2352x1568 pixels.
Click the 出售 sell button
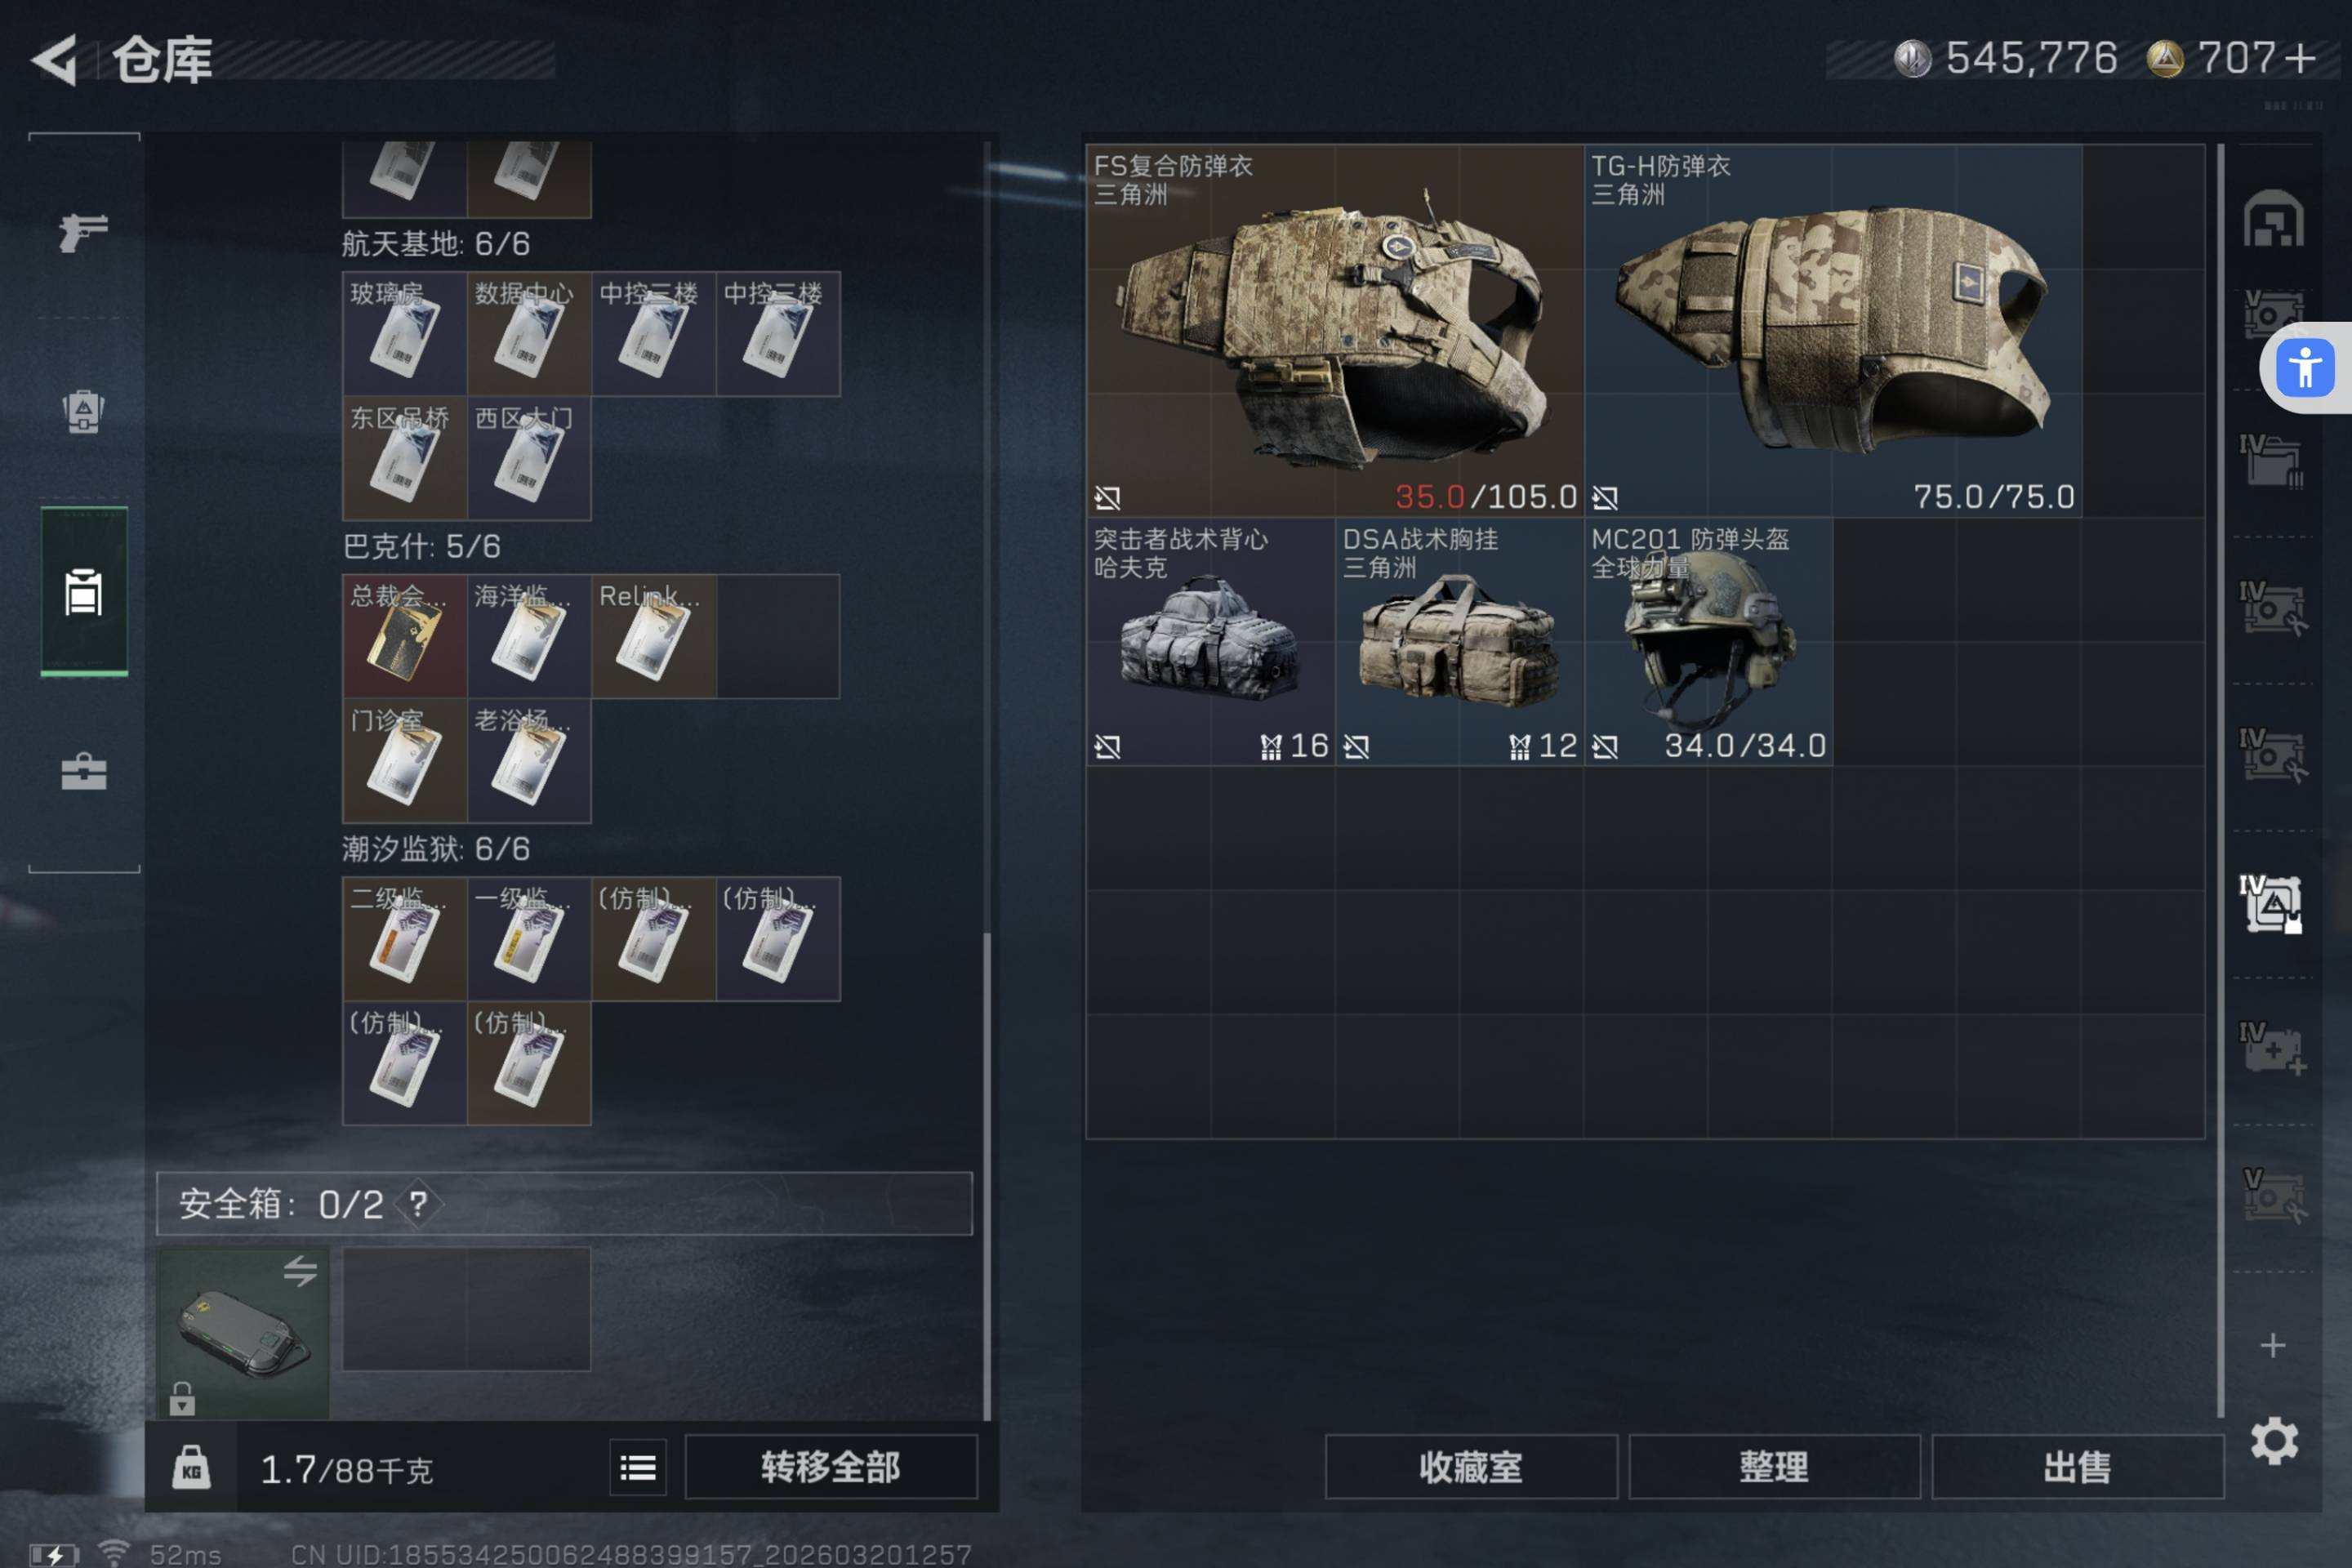pos(2077,1467)
